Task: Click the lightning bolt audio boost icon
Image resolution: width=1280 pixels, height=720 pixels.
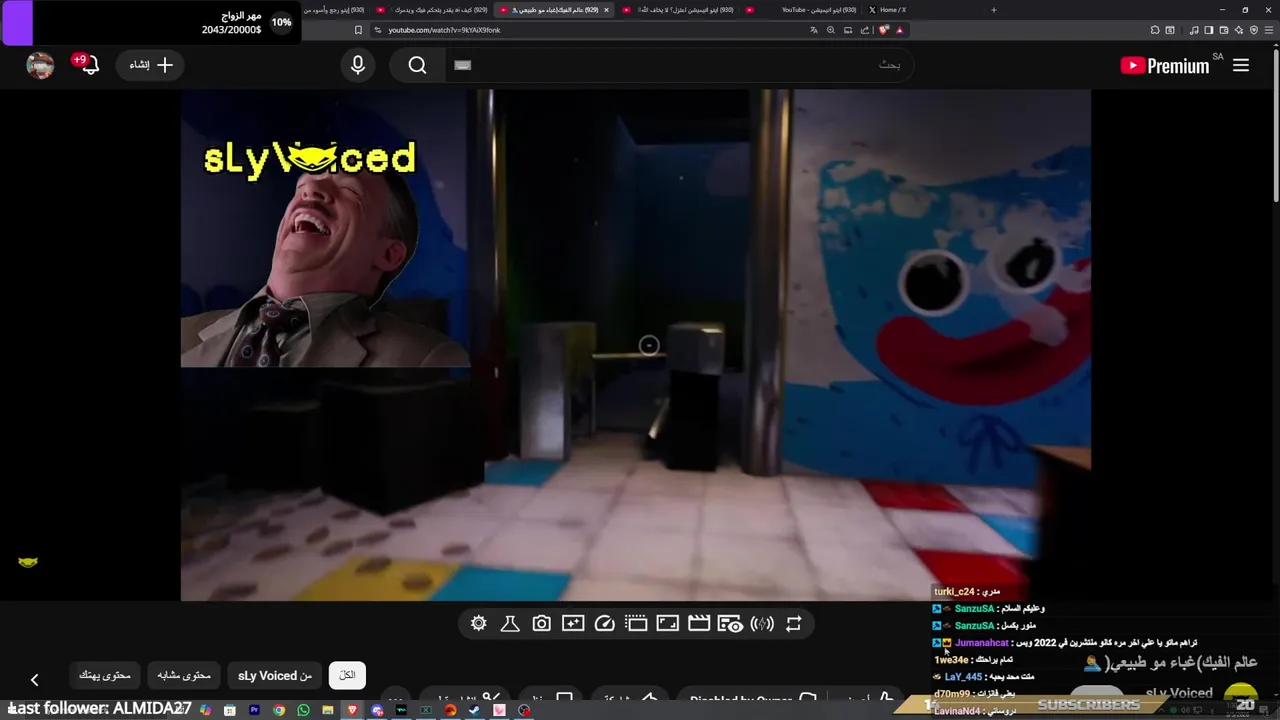Action: 762,623
